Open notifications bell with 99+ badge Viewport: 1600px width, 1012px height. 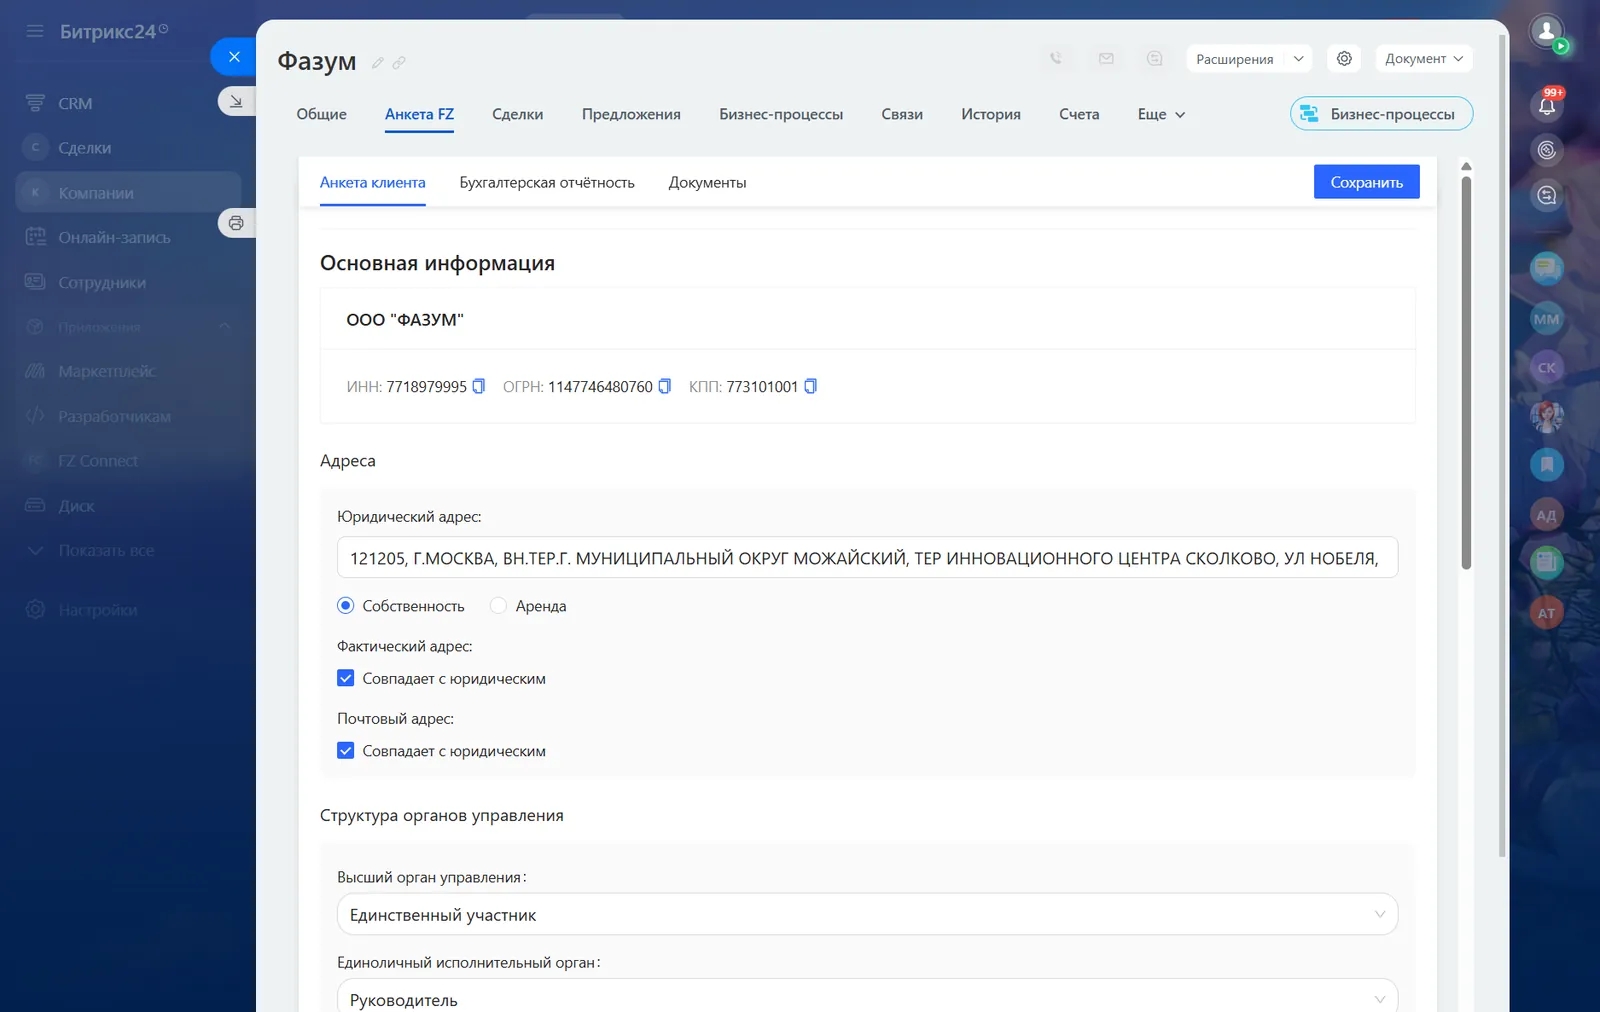pos(1546,105)
